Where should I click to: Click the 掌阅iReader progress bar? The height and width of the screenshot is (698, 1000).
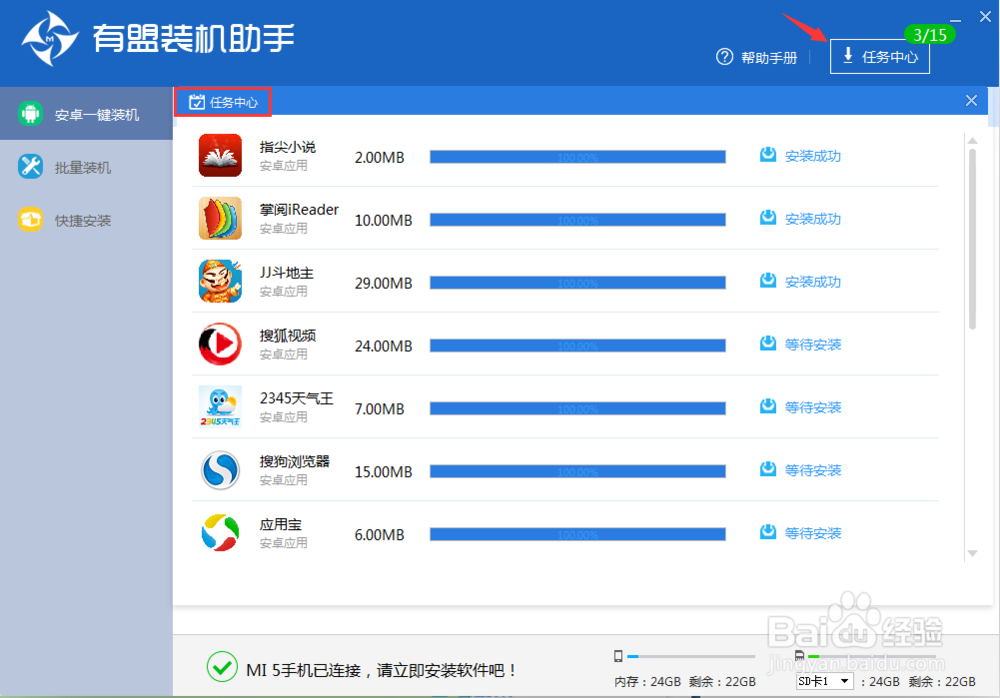pyautogui.click(x=578, y=218)
